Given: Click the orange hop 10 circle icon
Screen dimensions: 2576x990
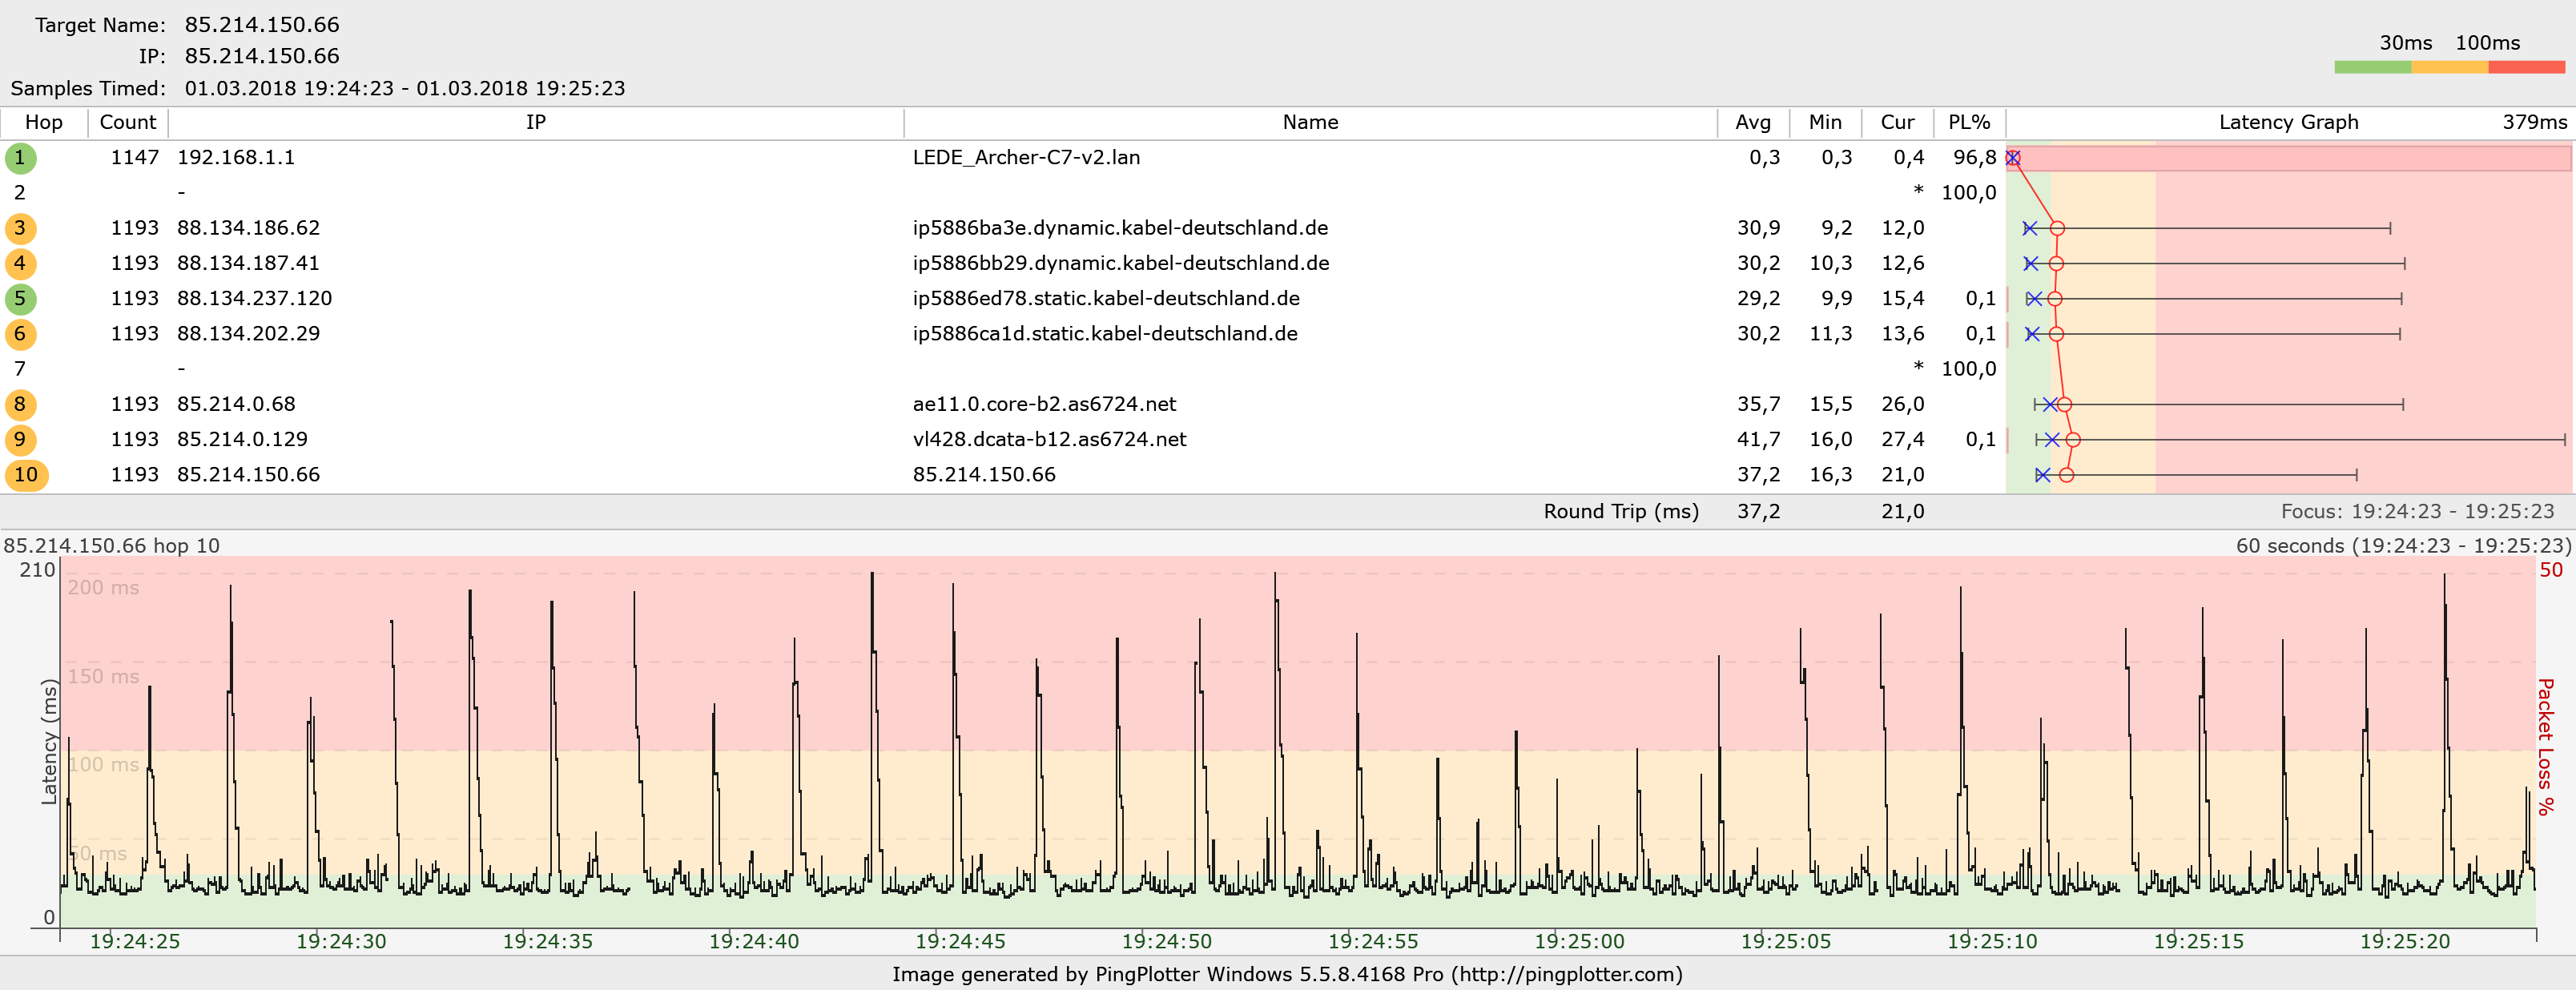Looking at the screenshot, I should [x=26, y=475].
